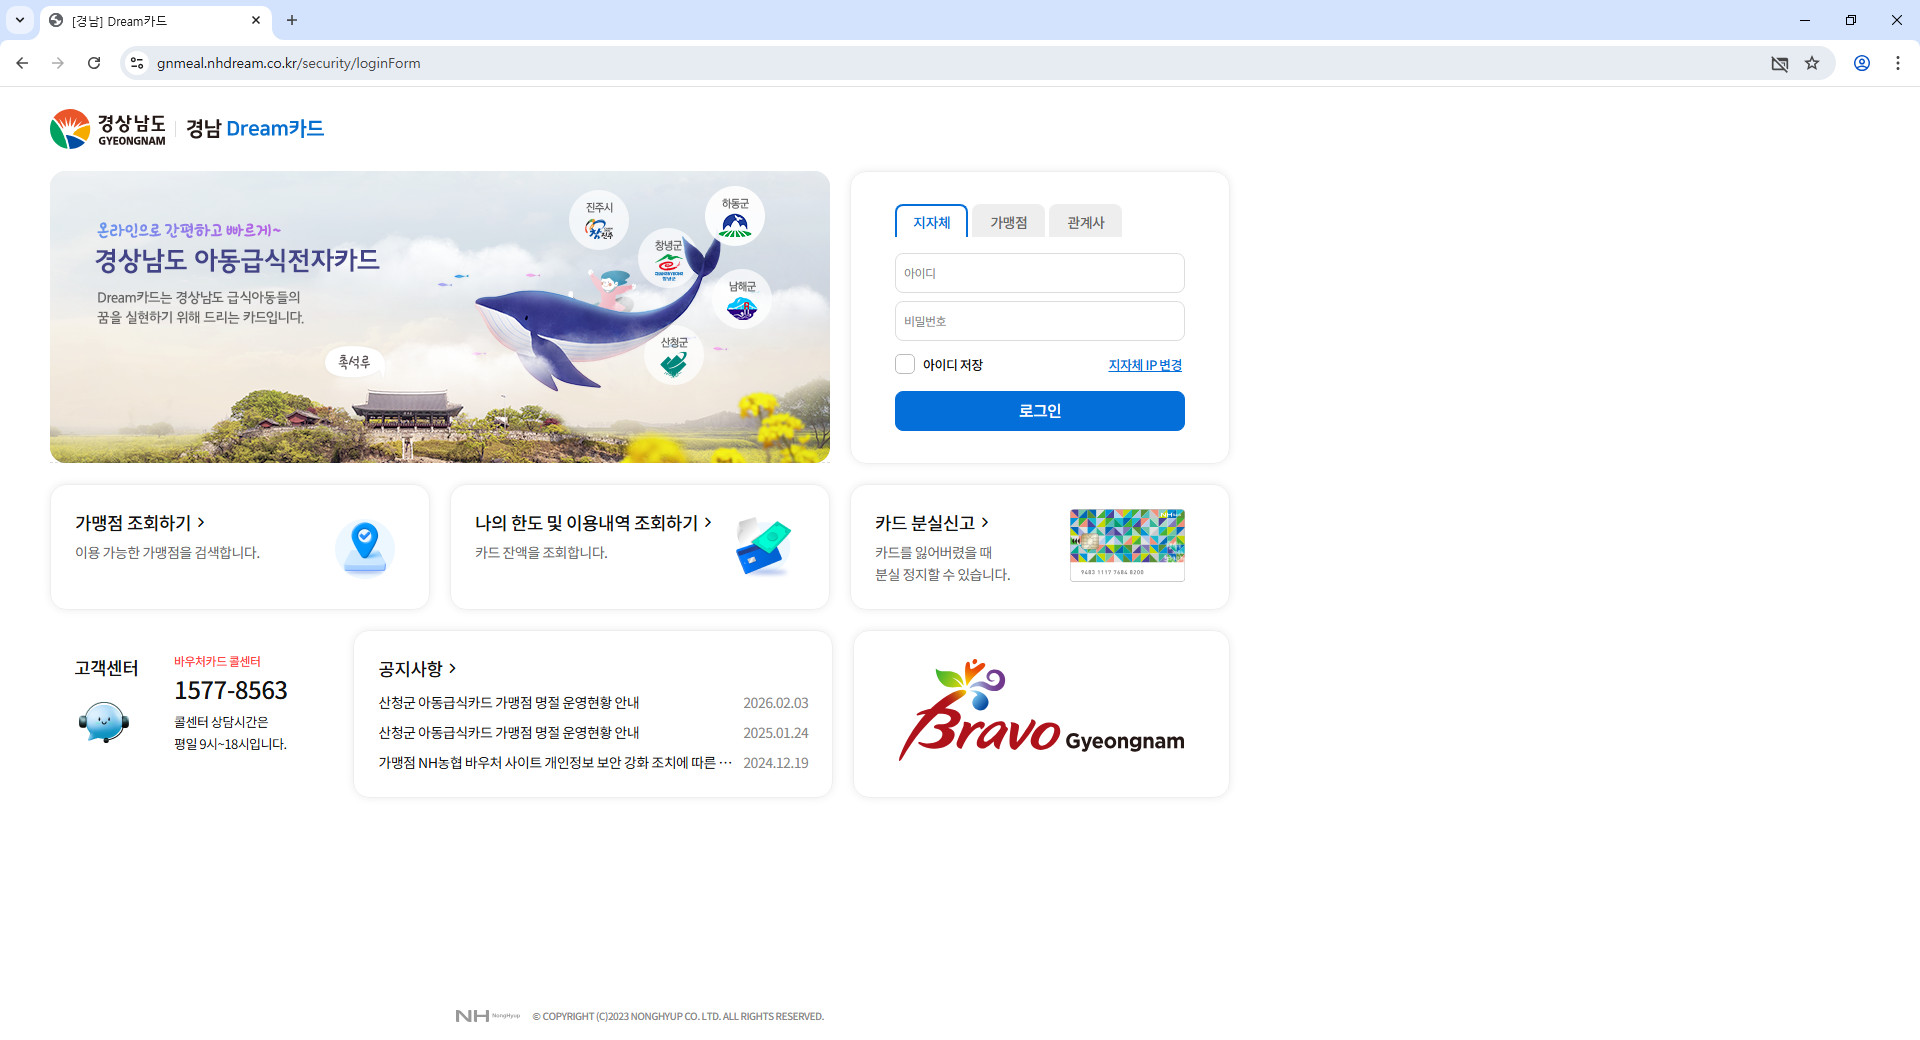The width and height of the screenshot is (1920, 1040).
Task: Click the 산청군 county emblem bubble
Action: pos(674,355)
